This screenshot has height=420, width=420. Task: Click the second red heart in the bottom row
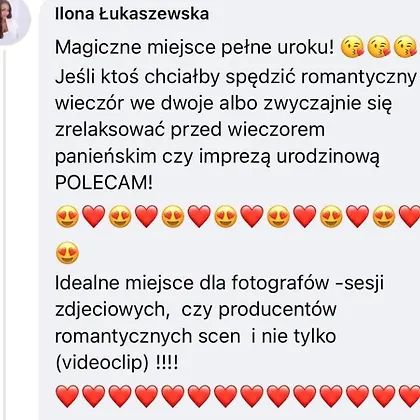(x=94, y=396)
